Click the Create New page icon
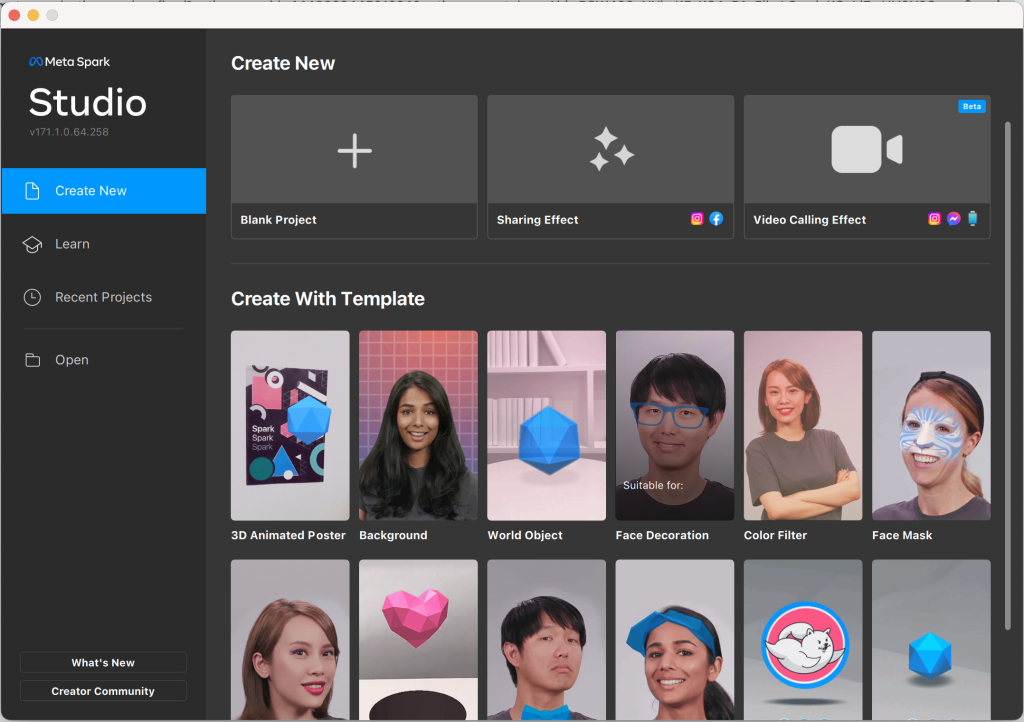 32,191
